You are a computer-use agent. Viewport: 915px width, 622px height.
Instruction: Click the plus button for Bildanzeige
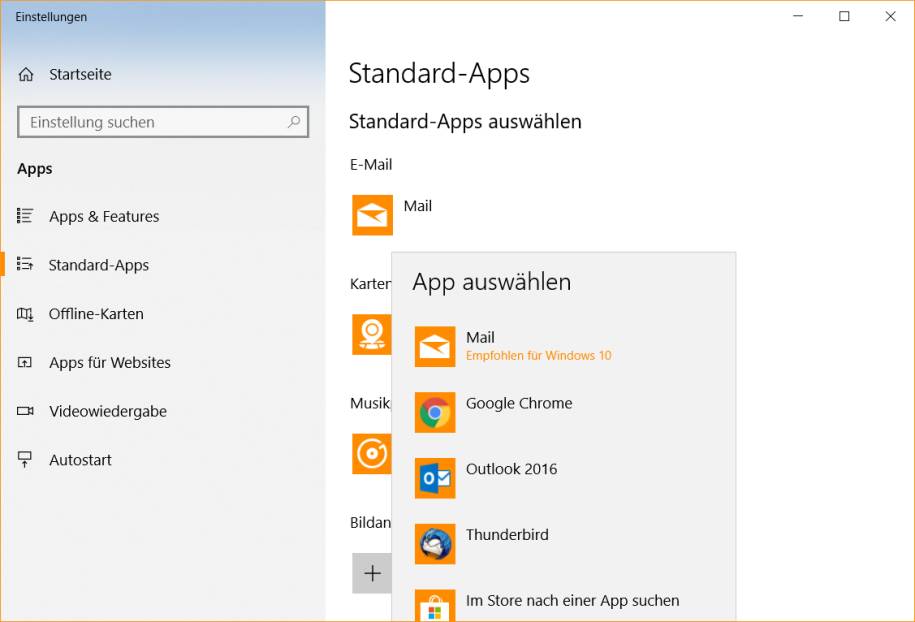click(x=372, y=573)
